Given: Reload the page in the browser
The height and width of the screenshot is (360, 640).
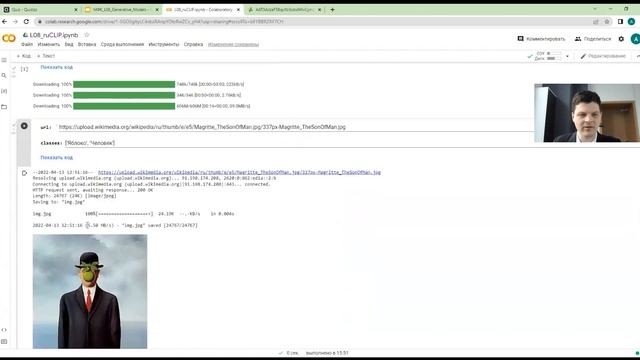Looking at the screenshot, I should tap(26, 21).
